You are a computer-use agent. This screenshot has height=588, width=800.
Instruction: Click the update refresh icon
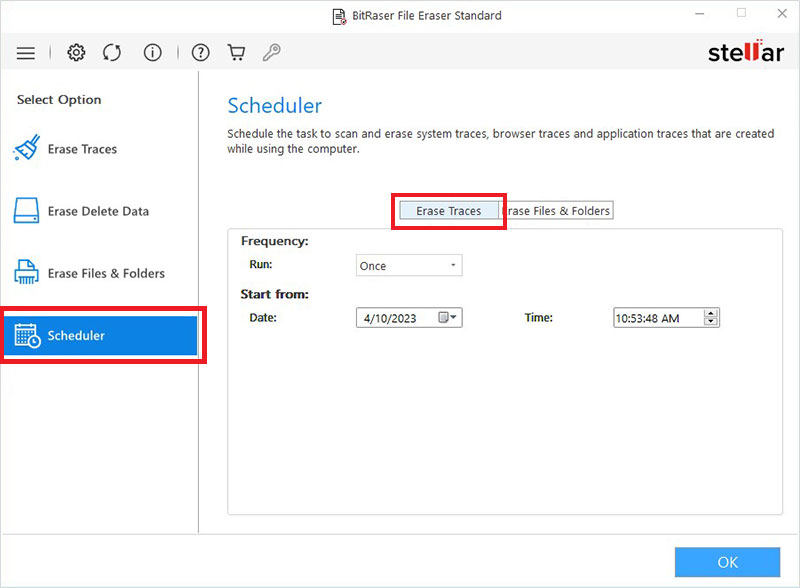112,52
